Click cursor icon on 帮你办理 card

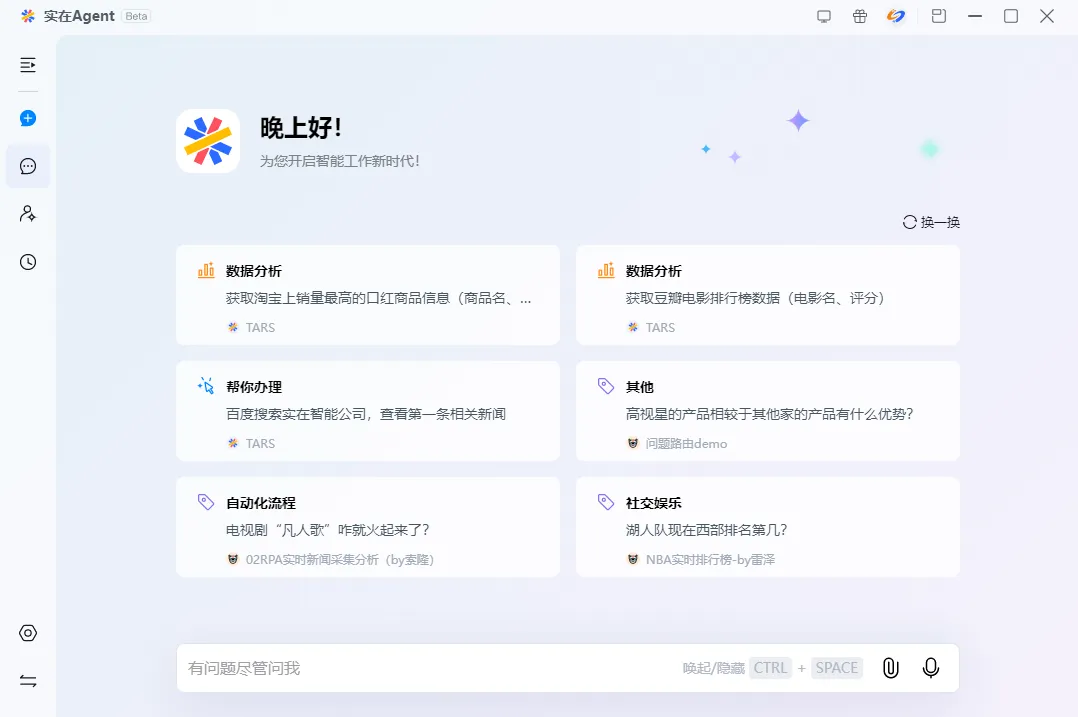[x=206, y=386]
